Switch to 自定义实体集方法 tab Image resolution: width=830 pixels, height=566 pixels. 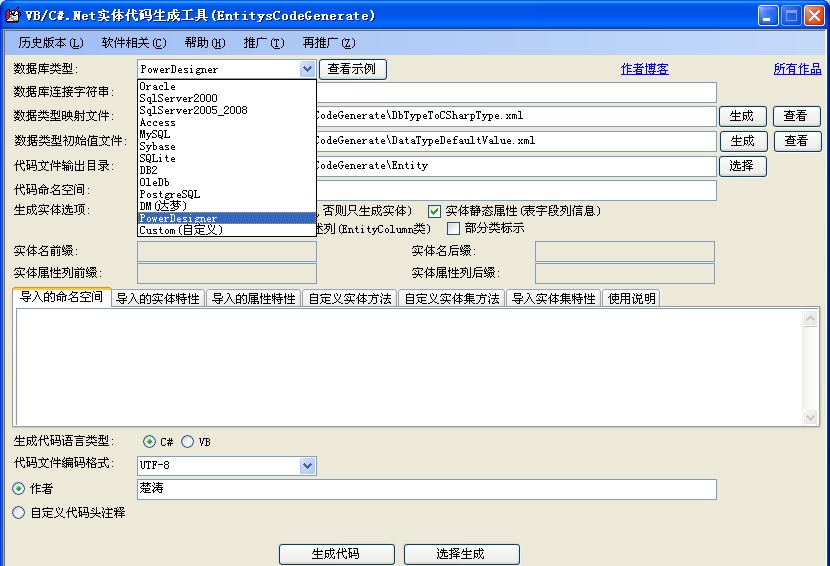coord(452,299)
